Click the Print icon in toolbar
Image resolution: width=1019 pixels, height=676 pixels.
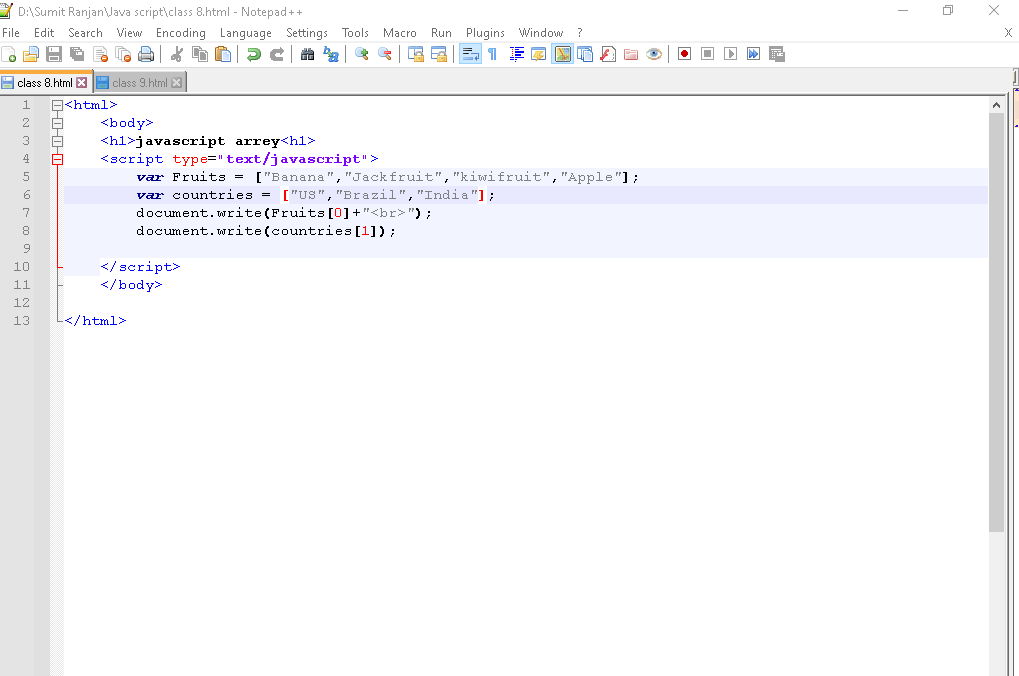147,54
